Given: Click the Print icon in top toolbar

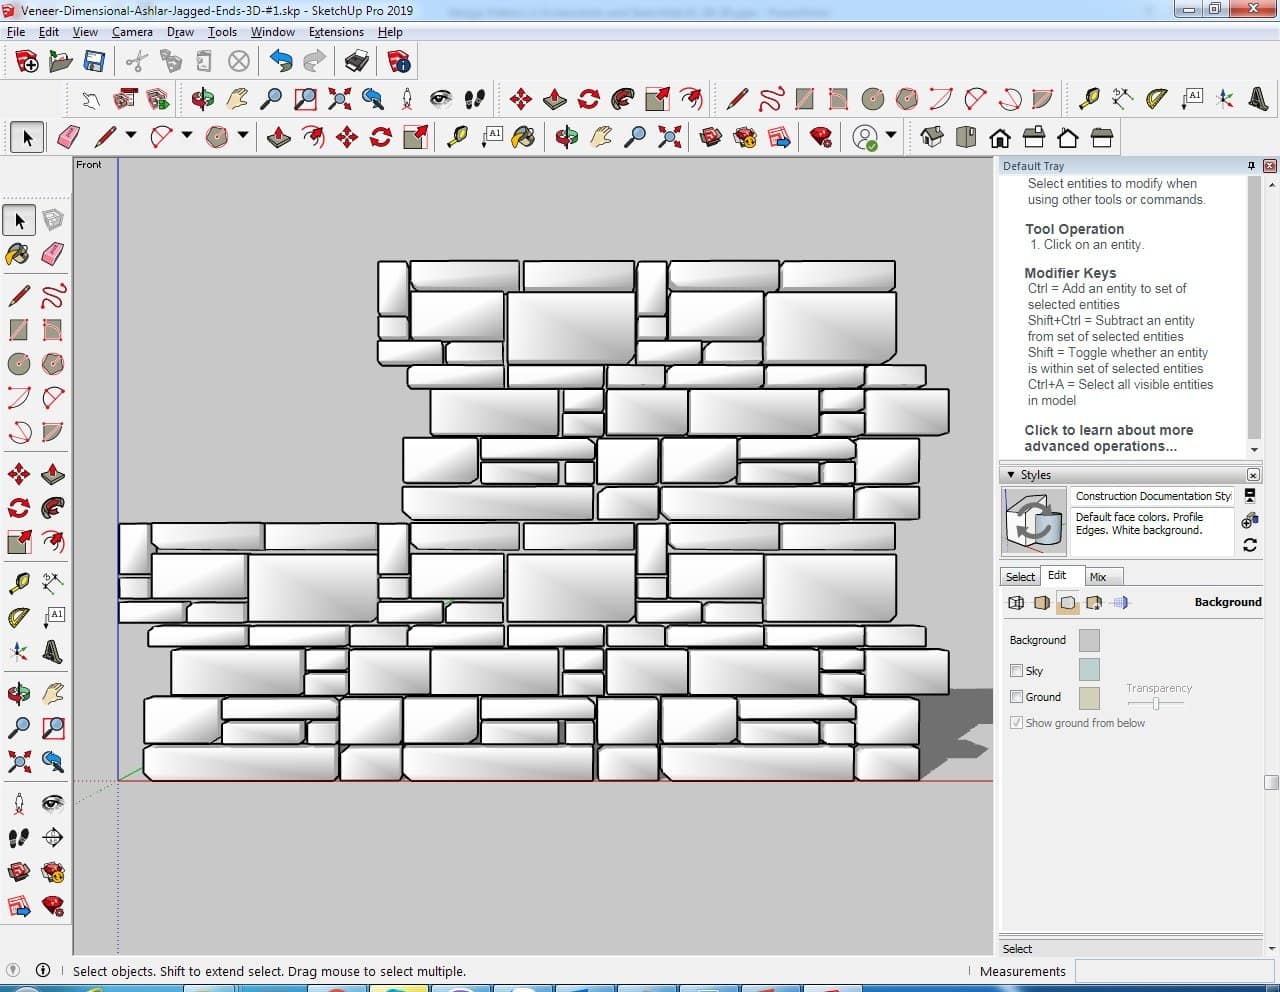Looking at the screenshot, I should [357, 62].
